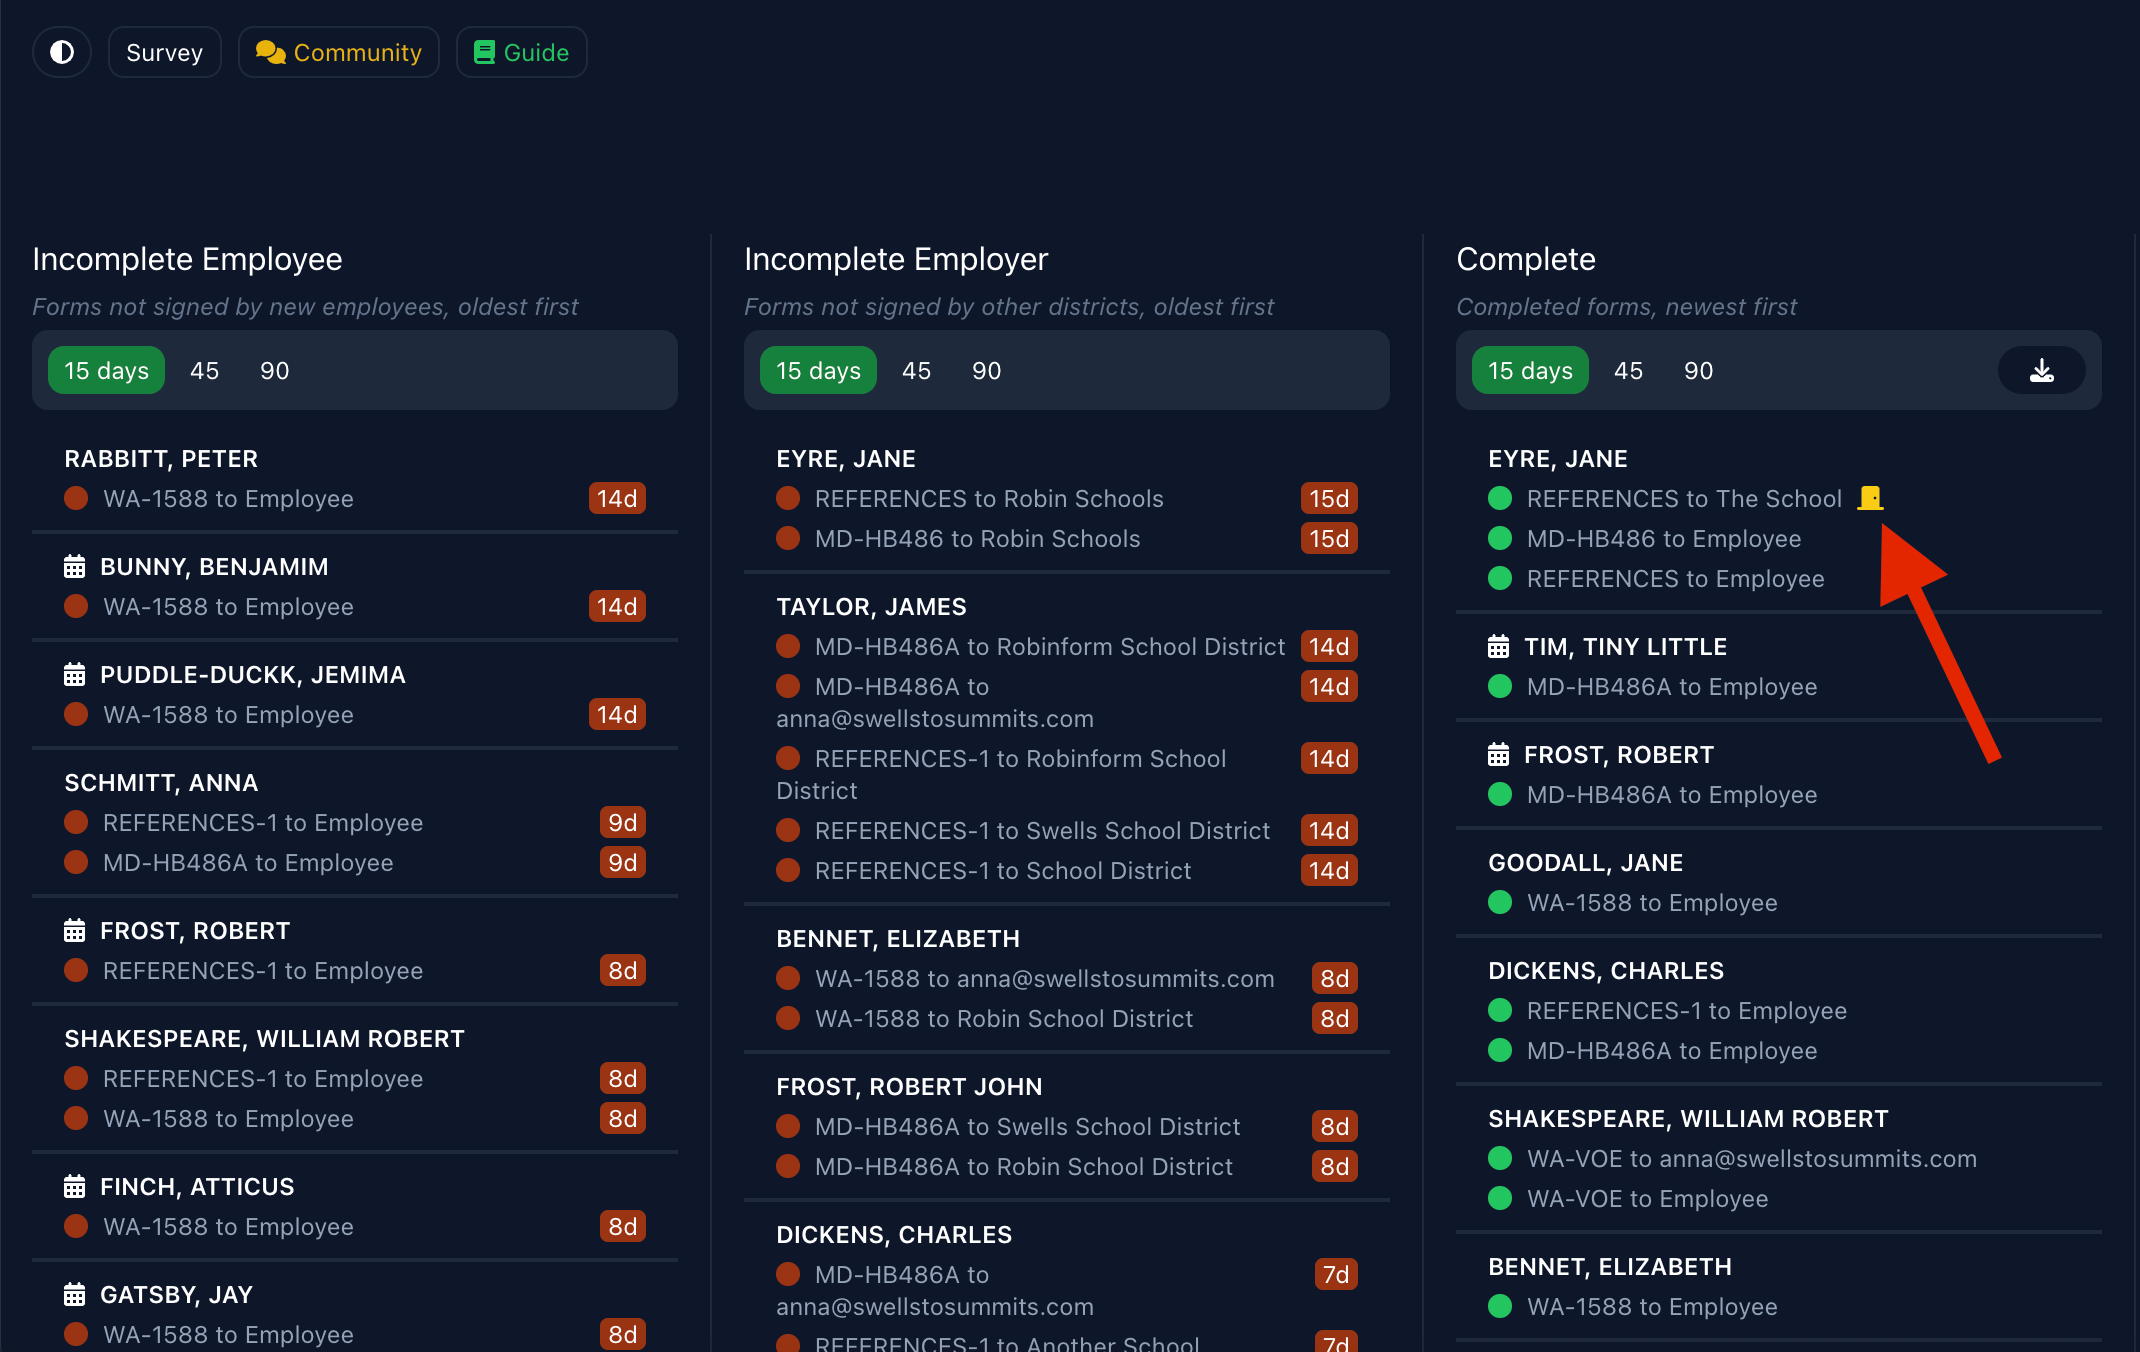Select 45 days in Complete column filter
Image resolution: width=2140 pixels, height=1352 pixels.
(x=1628, y=371)
